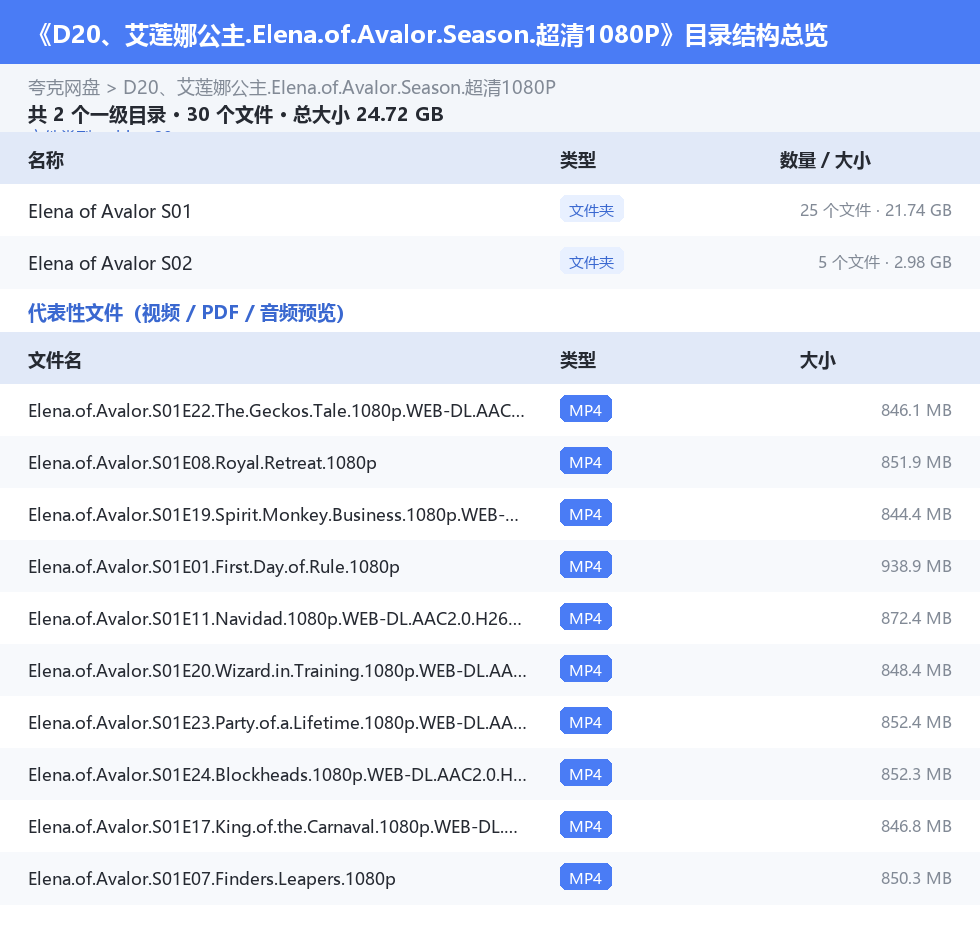Viewport: 980px width, 936px height.
Task: Click the page title '目录结构总览' header text
Action: coord(756,35)
